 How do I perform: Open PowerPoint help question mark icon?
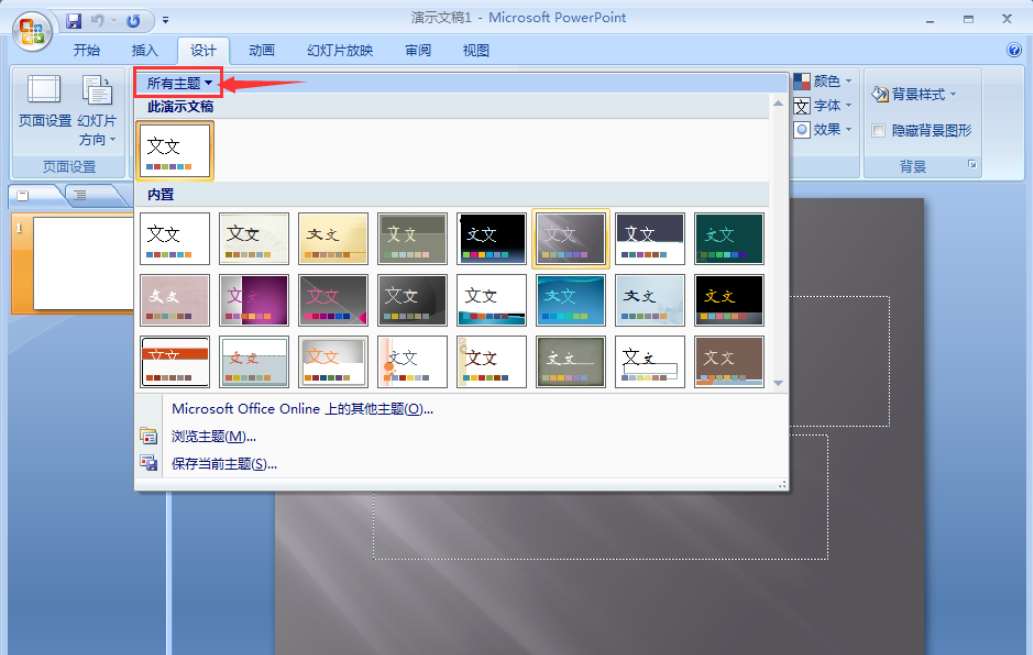(x=1014, y=50)
